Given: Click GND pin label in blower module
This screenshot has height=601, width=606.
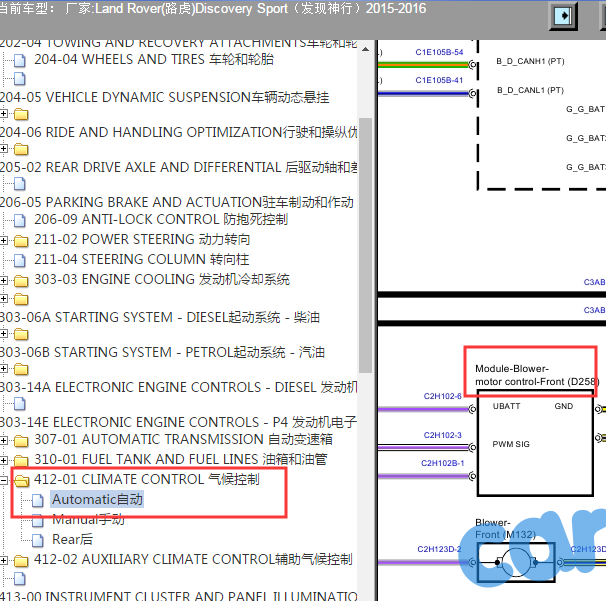Looking at the screenshot, I should point(563,406).
